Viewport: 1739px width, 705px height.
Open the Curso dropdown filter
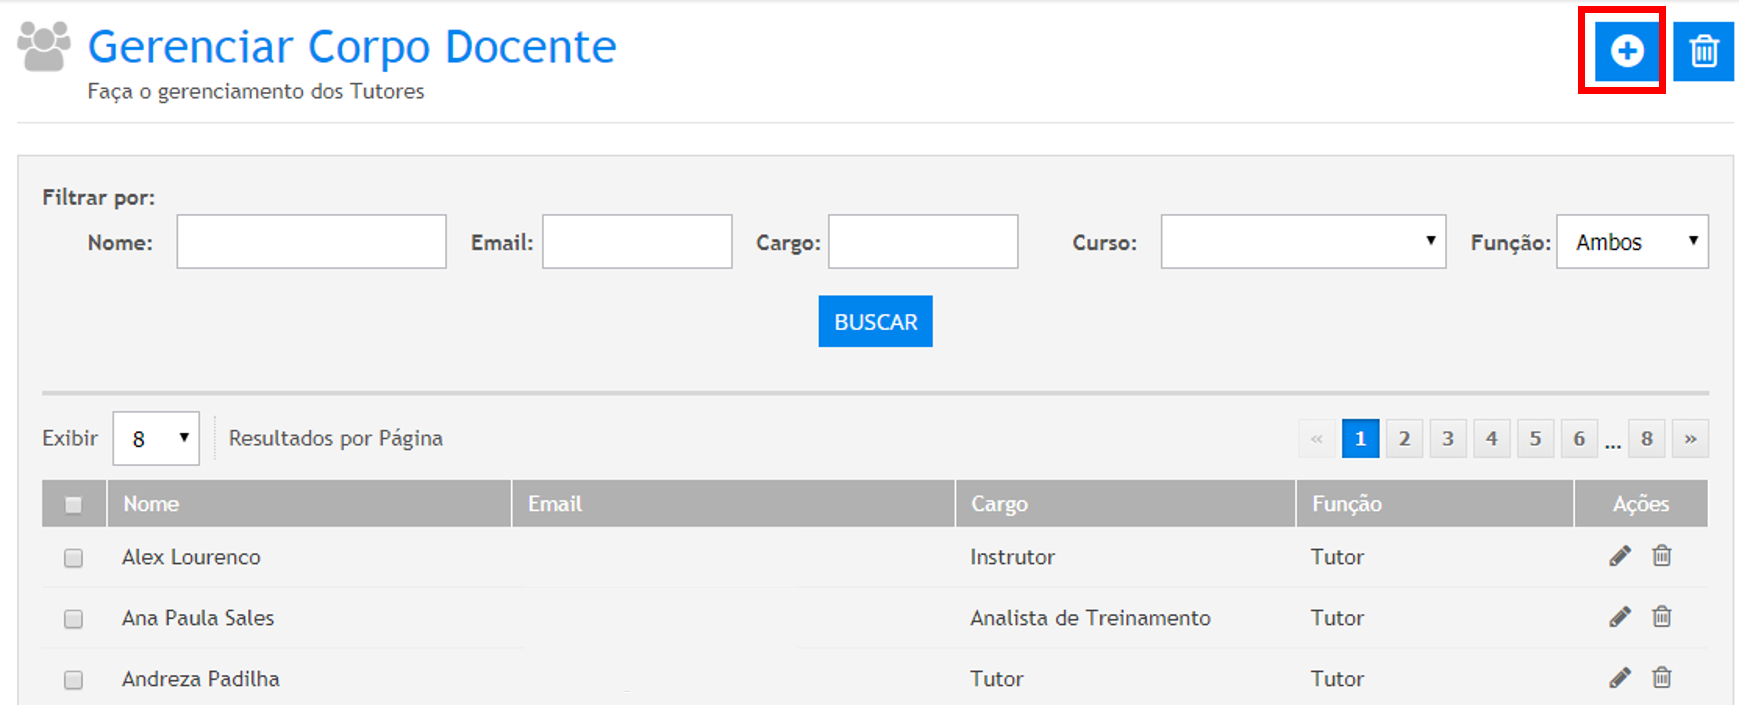tap(1302, 242)
